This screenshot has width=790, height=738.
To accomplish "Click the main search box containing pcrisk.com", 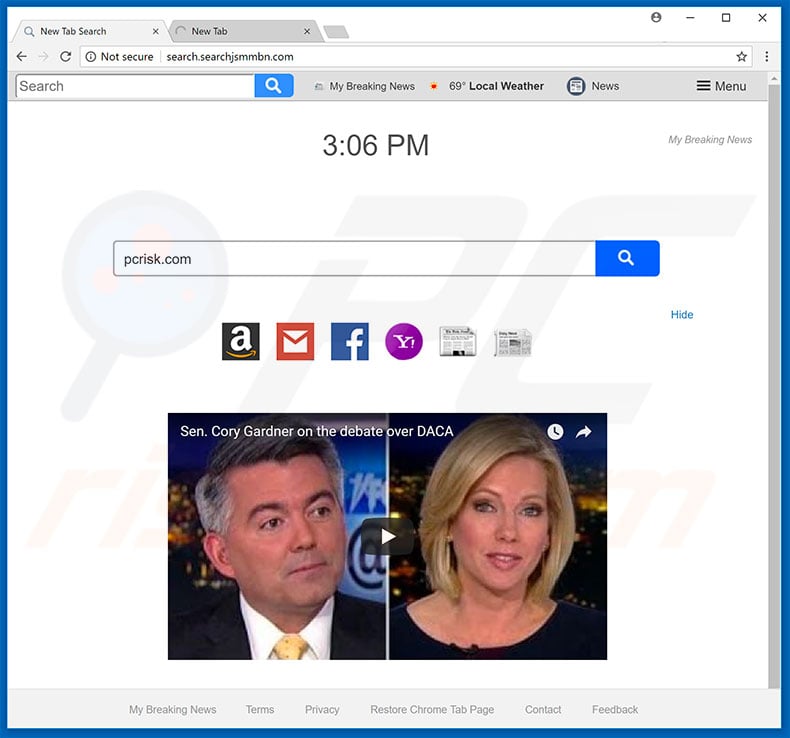I will click(x=354, y=258).
